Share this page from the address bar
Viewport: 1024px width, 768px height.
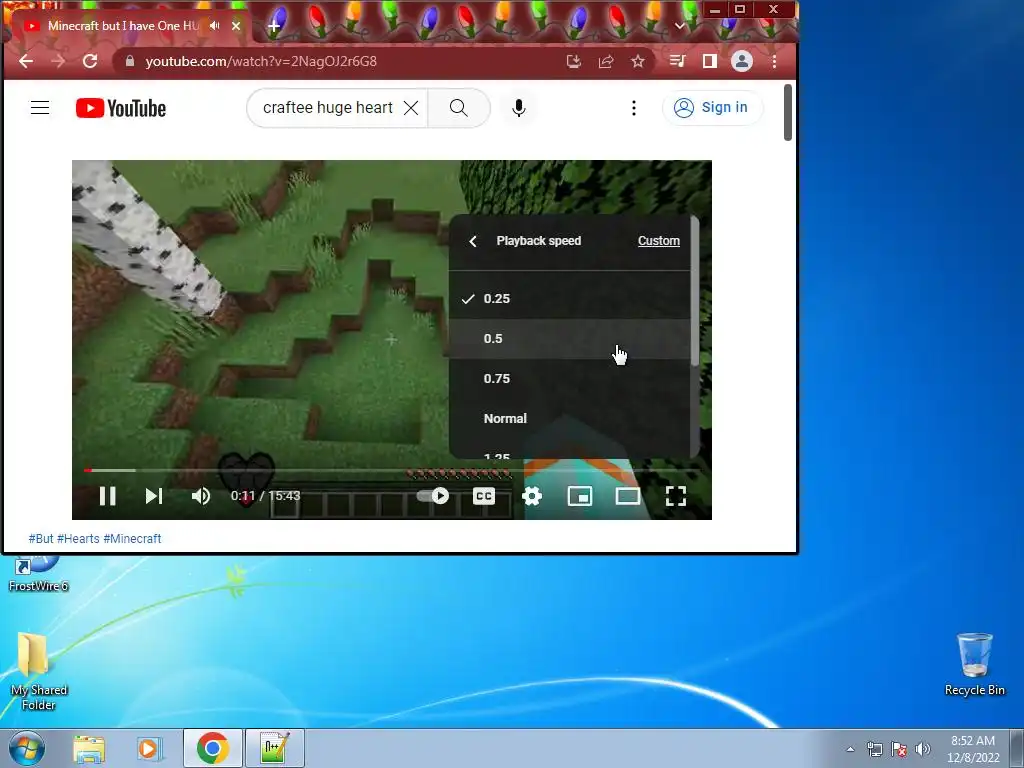tap(606, 61)
